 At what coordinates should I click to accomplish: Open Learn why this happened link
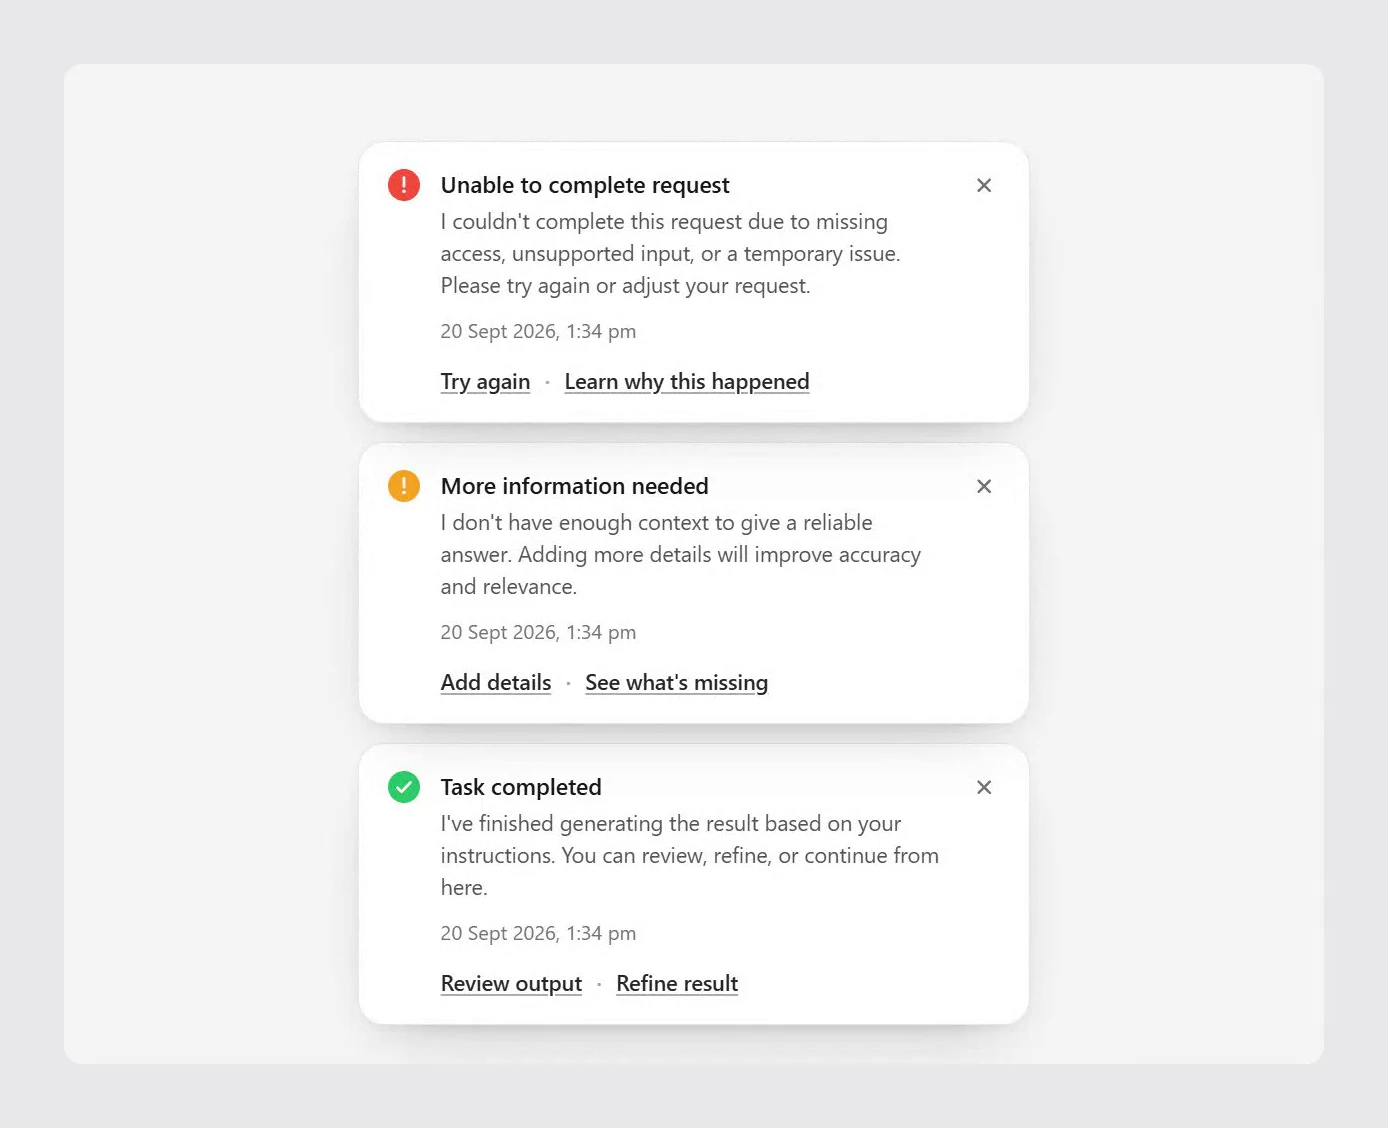pos(687,382)
